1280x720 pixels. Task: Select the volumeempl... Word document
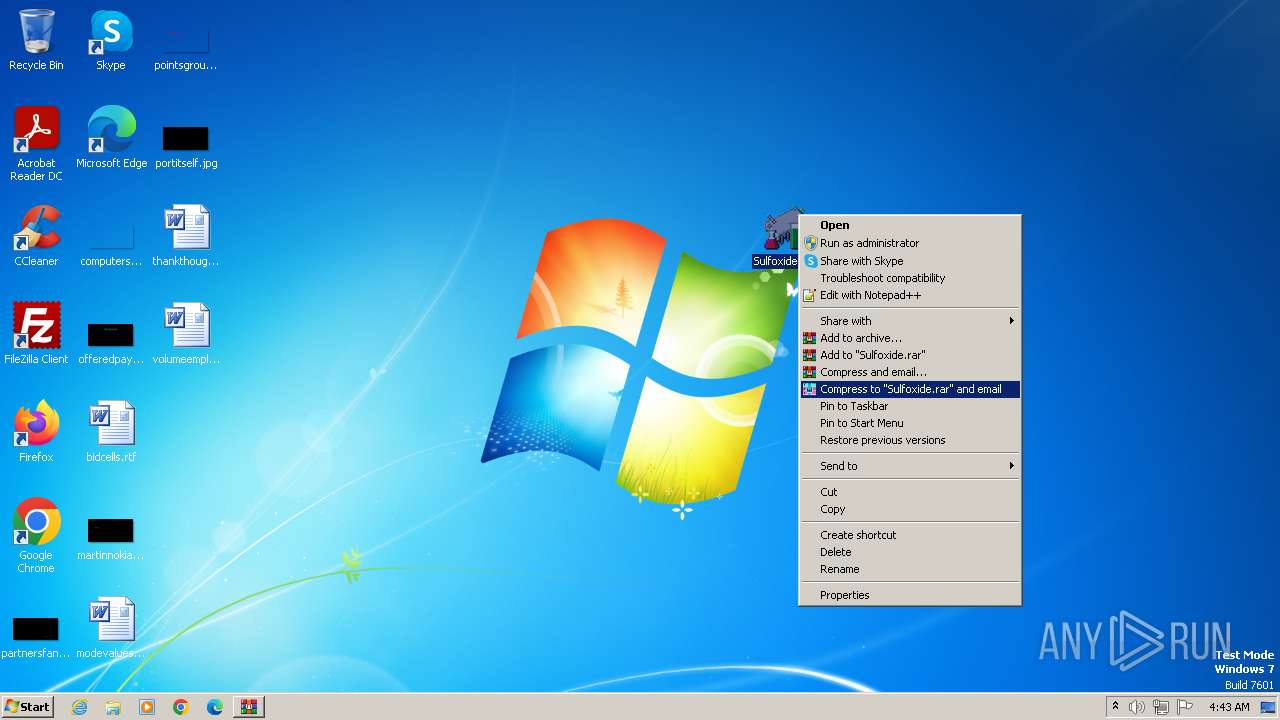(x=185, y=334)
